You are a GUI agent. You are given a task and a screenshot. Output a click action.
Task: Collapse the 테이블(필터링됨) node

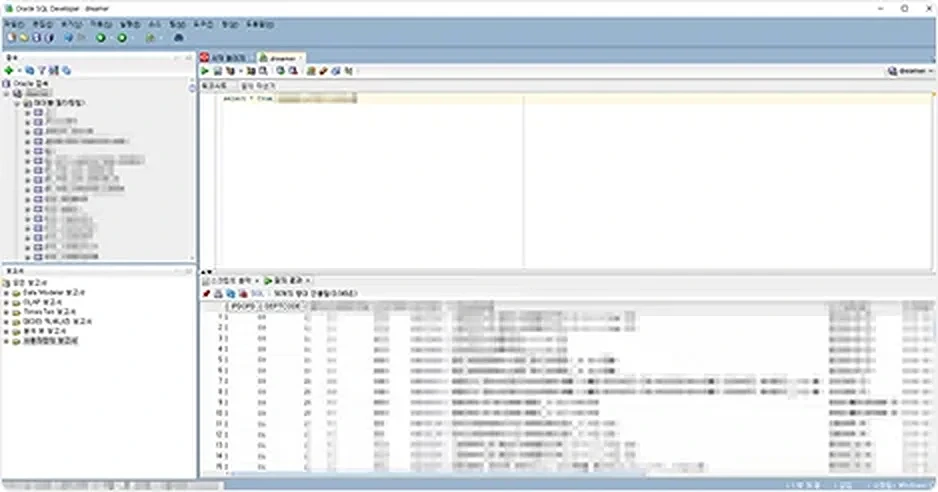click(18, 104)
